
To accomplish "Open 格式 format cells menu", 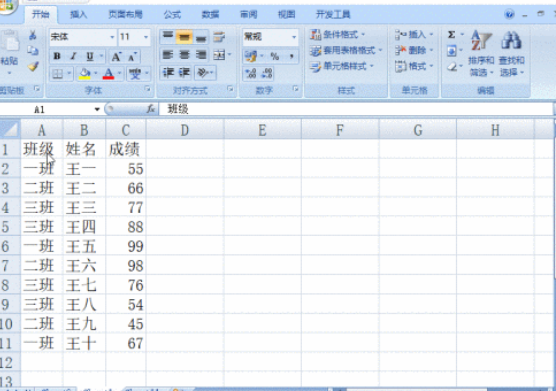I will coord(414,66).
